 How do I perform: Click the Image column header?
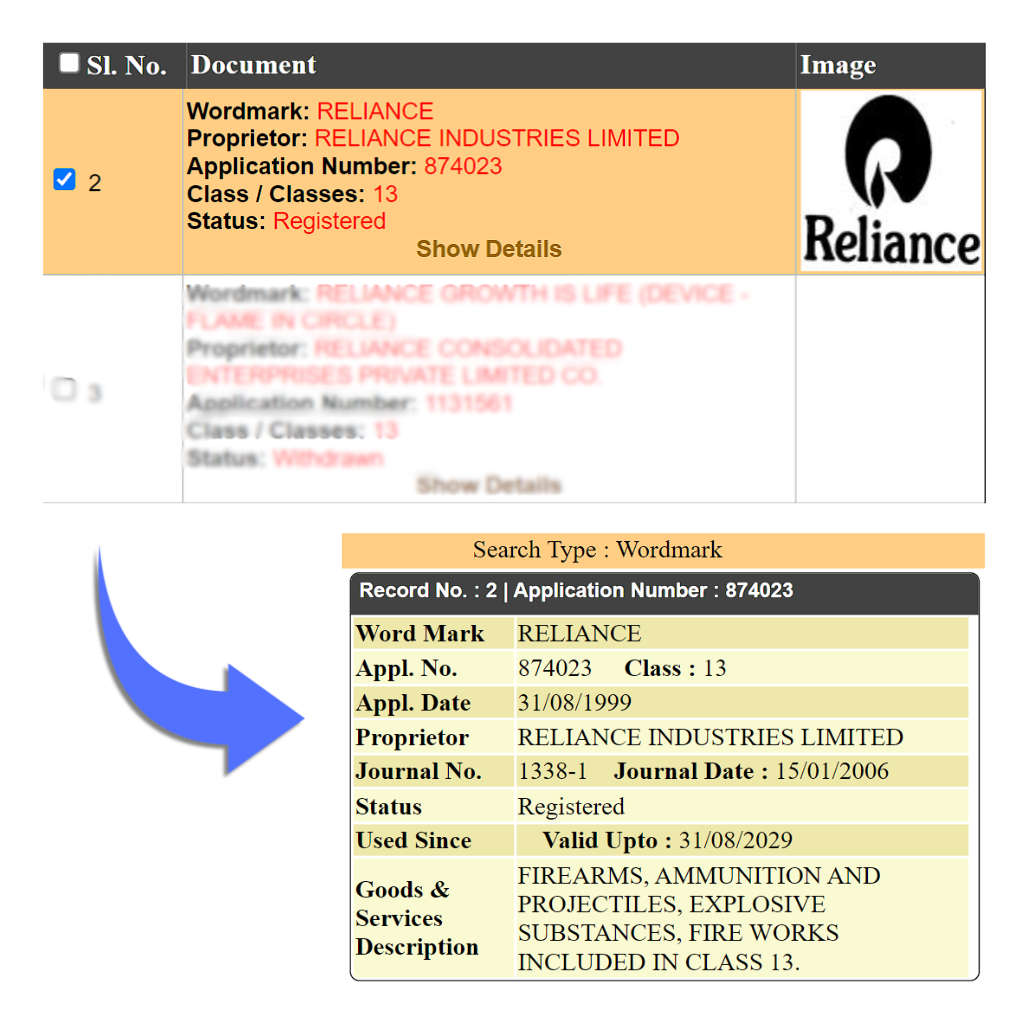[837, 66]
